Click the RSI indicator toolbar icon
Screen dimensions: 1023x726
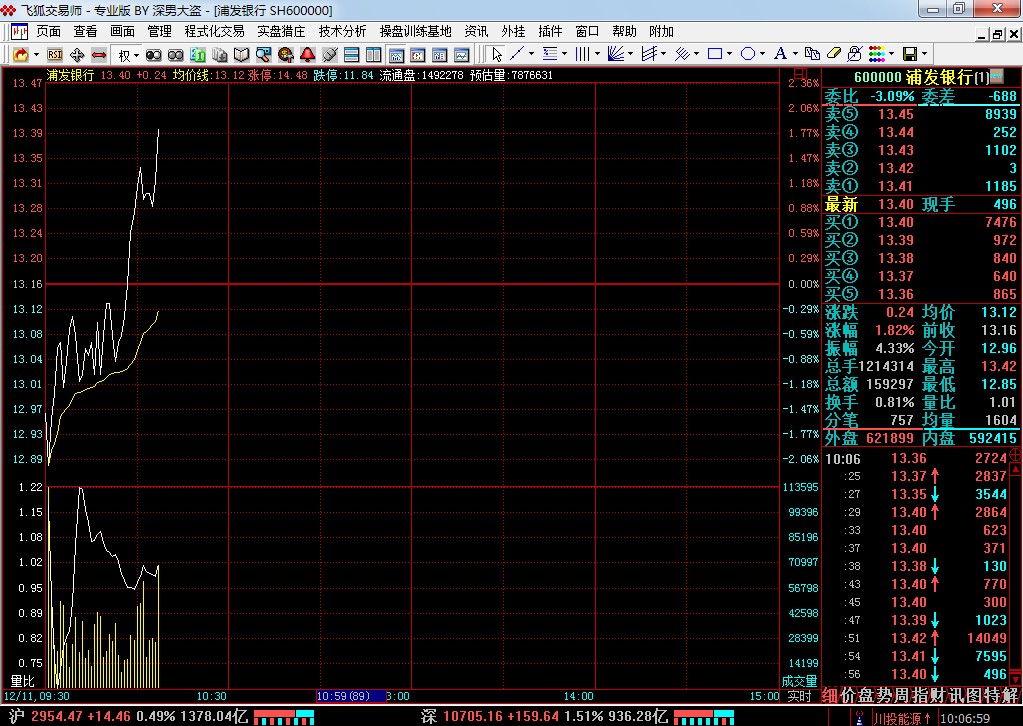pyautogui.click(x=55, y=55)
